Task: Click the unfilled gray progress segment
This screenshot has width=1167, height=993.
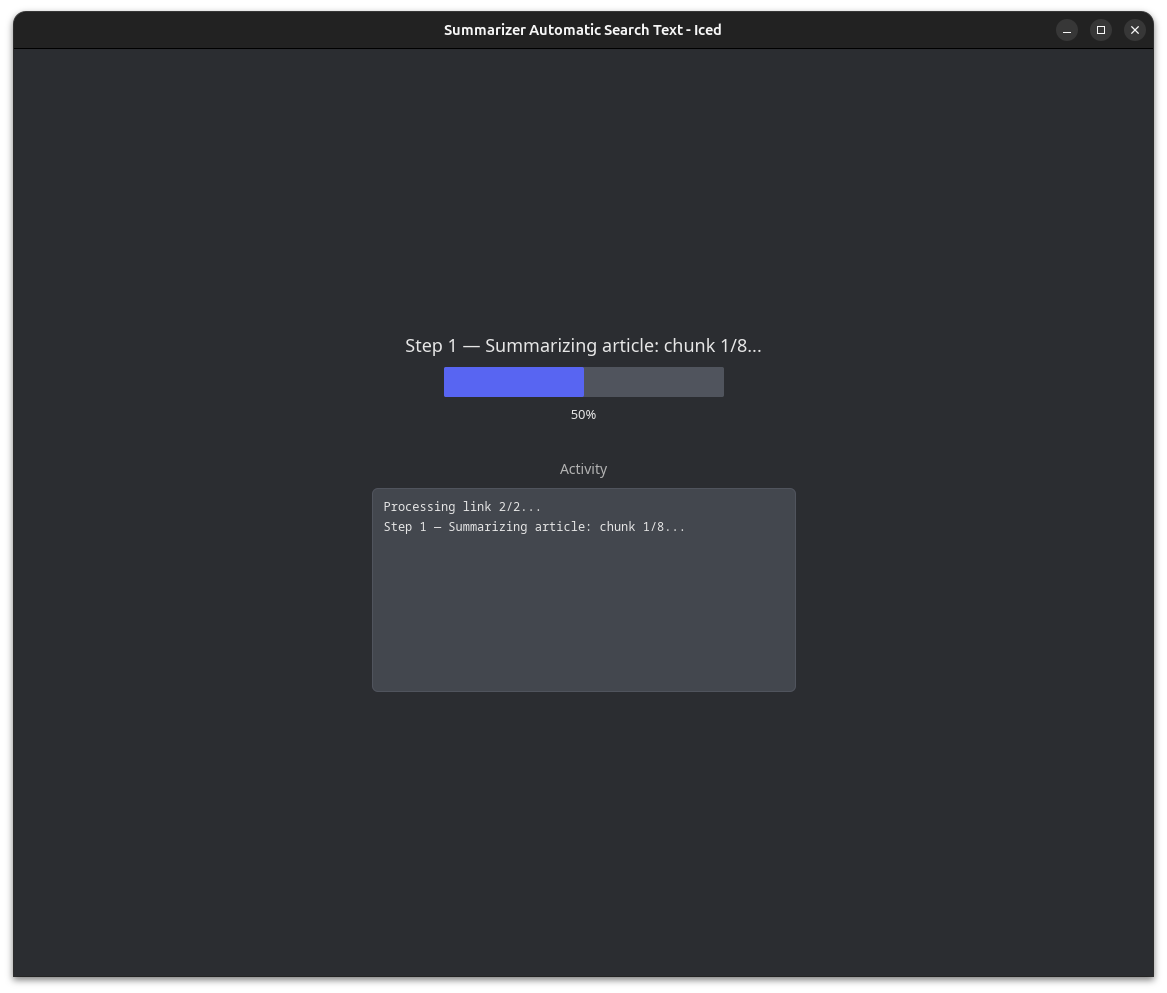Action: coord(654,382)
